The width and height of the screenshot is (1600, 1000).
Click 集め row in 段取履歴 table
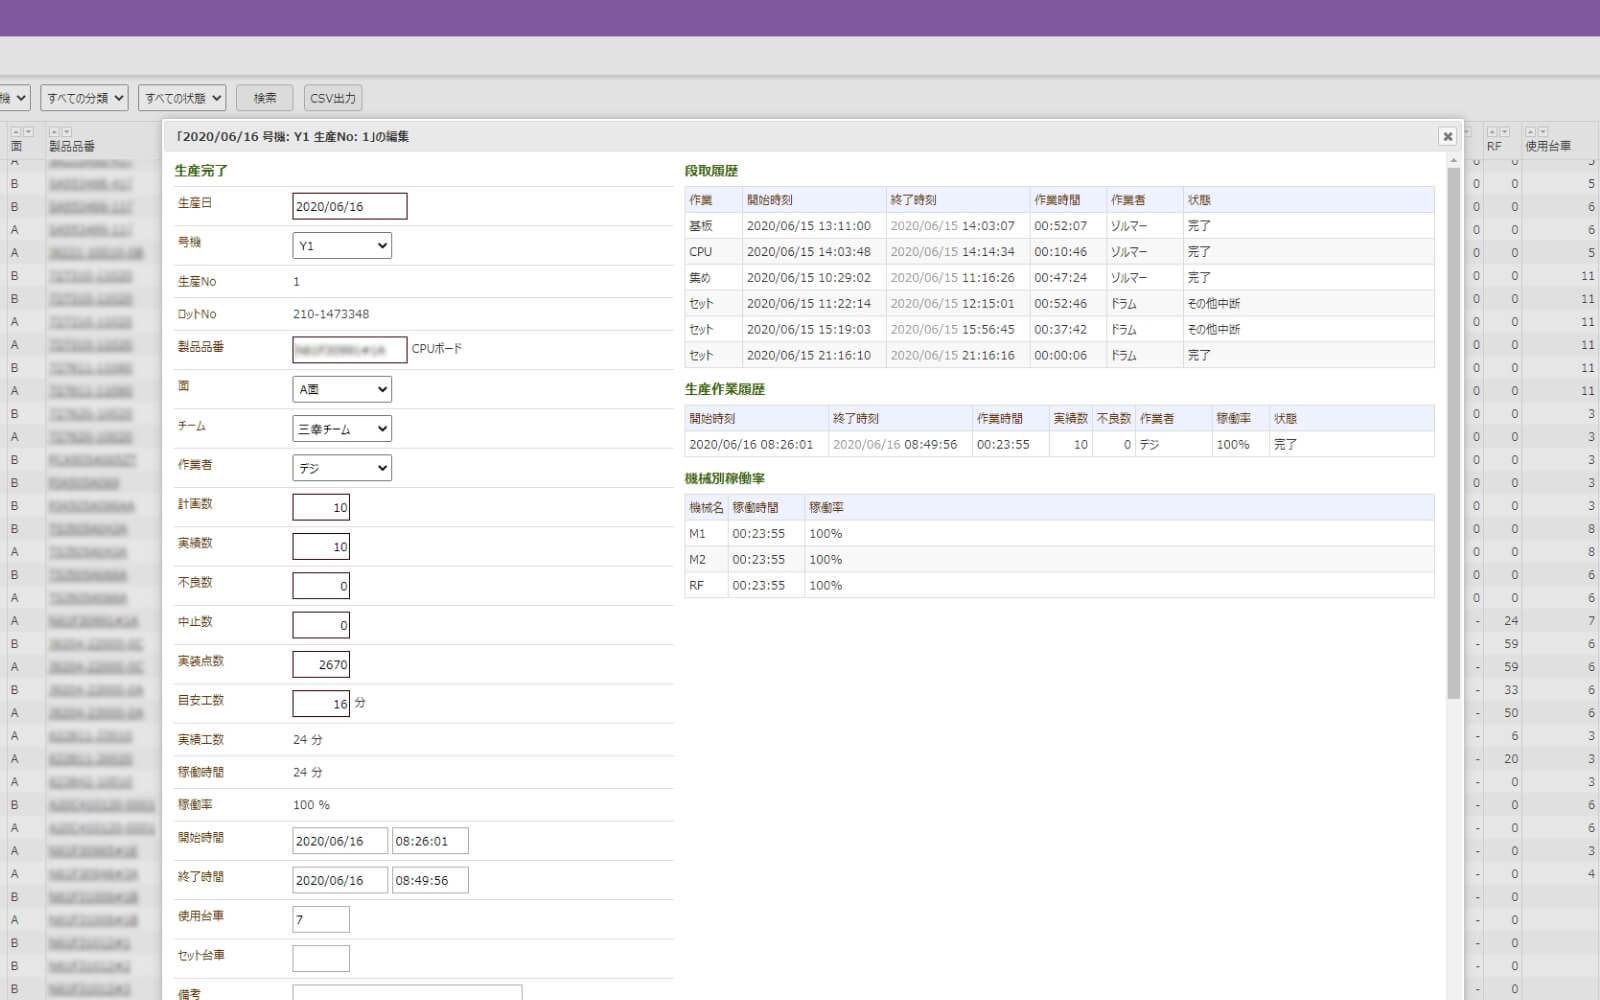pyautogui.click(x=1059, y=278)
